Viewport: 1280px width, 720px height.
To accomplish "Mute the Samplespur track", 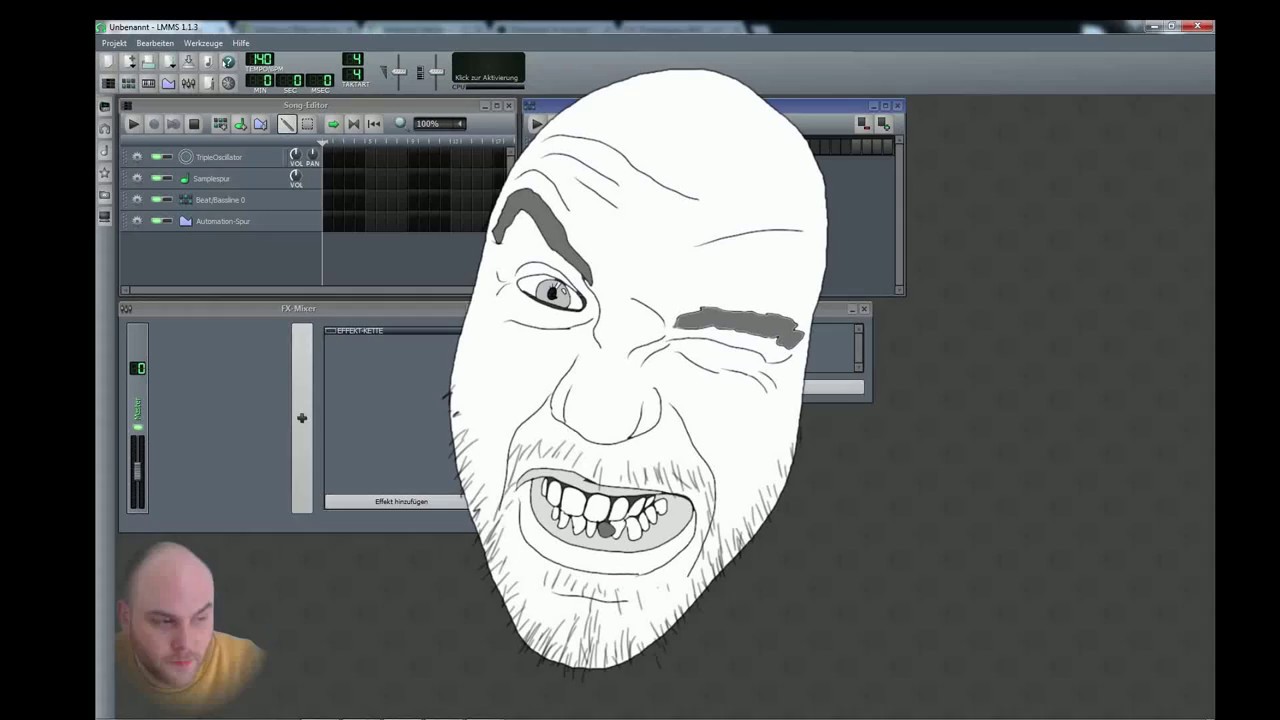I will pos(156,178).
